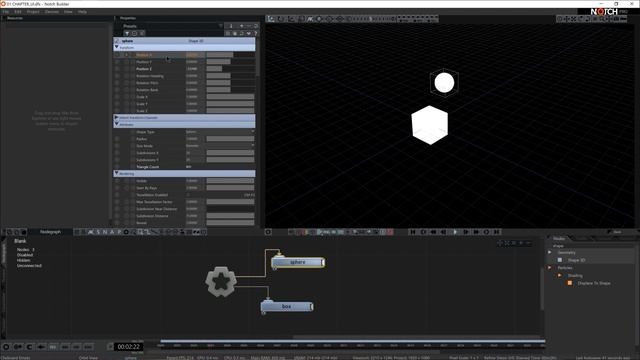This screenshot has height=360, width=640.
Task: Open the View menu
Action: point(68,12)
